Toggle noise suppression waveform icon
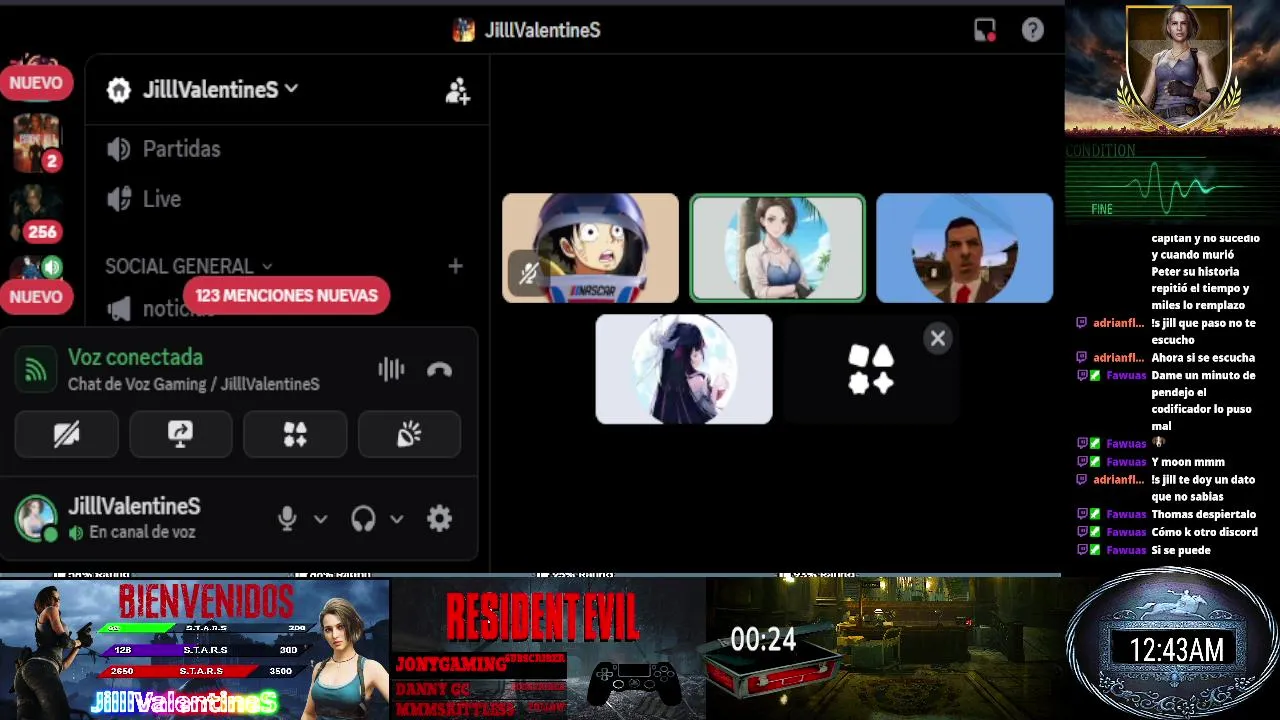1280x720 pixels. pyautogui.click(x=391, y=370)
